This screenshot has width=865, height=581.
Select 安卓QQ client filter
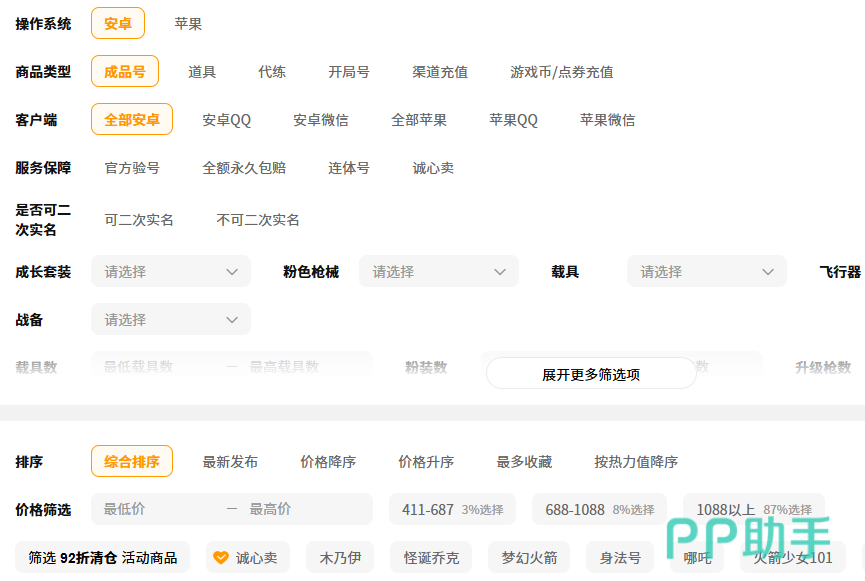click(227, 120)
